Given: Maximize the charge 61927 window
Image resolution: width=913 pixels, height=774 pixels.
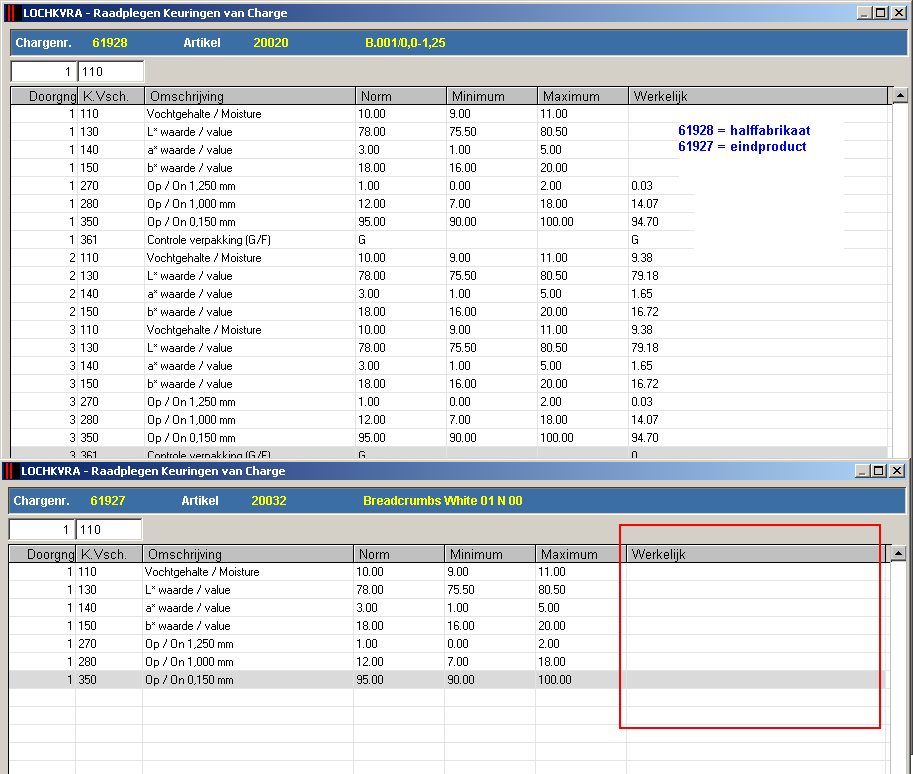Looking at the screenshot, I should click(879, 471).
